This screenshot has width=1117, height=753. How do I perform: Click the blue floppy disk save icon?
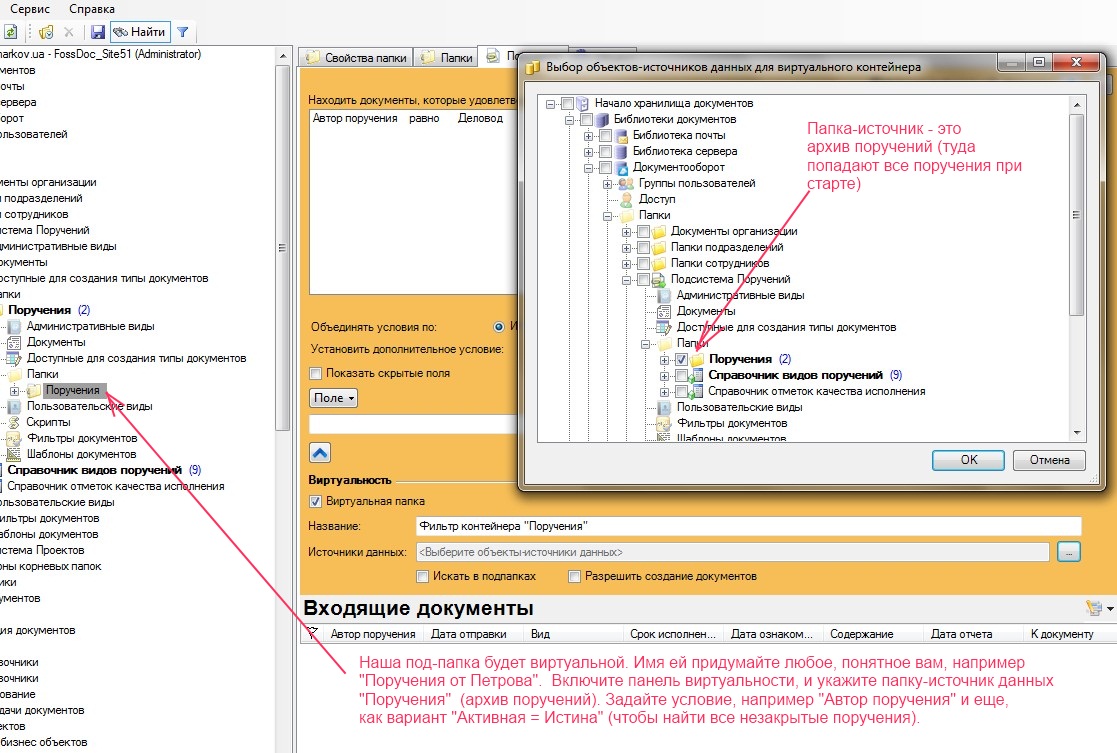coord(97,32)
